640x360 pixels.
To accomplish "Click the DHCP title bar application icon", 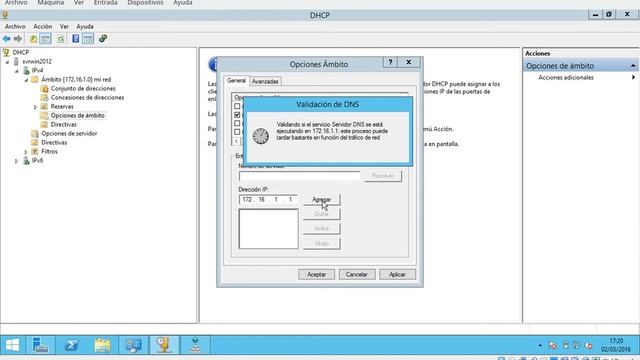I will pos(5,16).
